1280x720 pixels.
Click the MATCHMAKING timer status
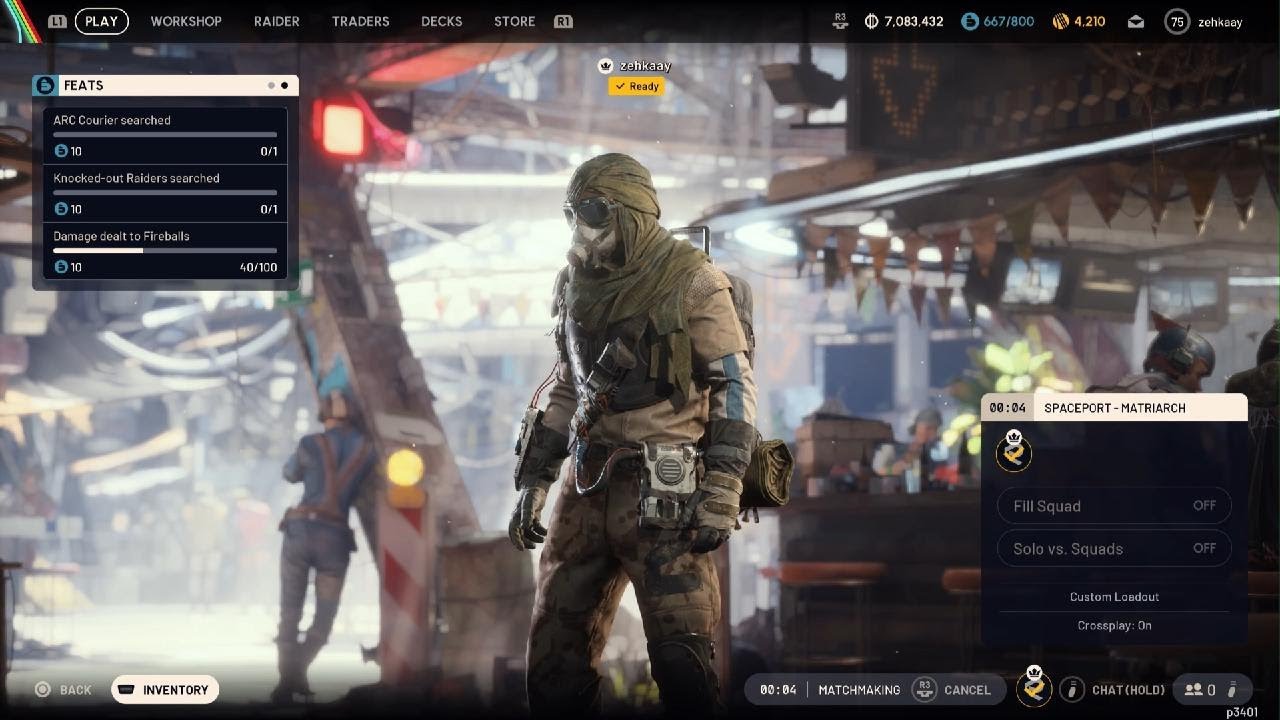[x=829, y=690]
